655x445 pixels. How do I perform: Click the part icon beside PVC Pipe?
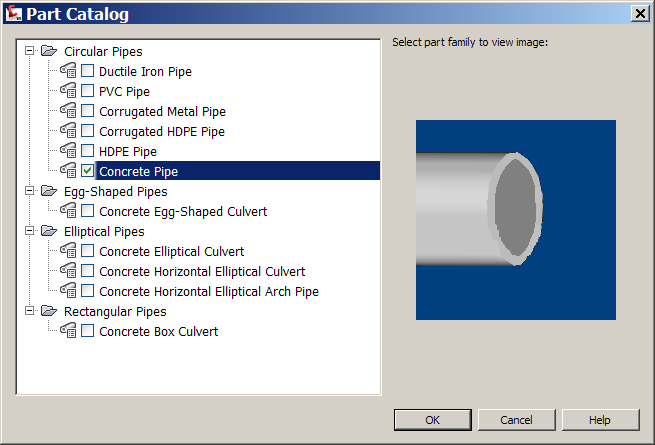tap(68, 91)
